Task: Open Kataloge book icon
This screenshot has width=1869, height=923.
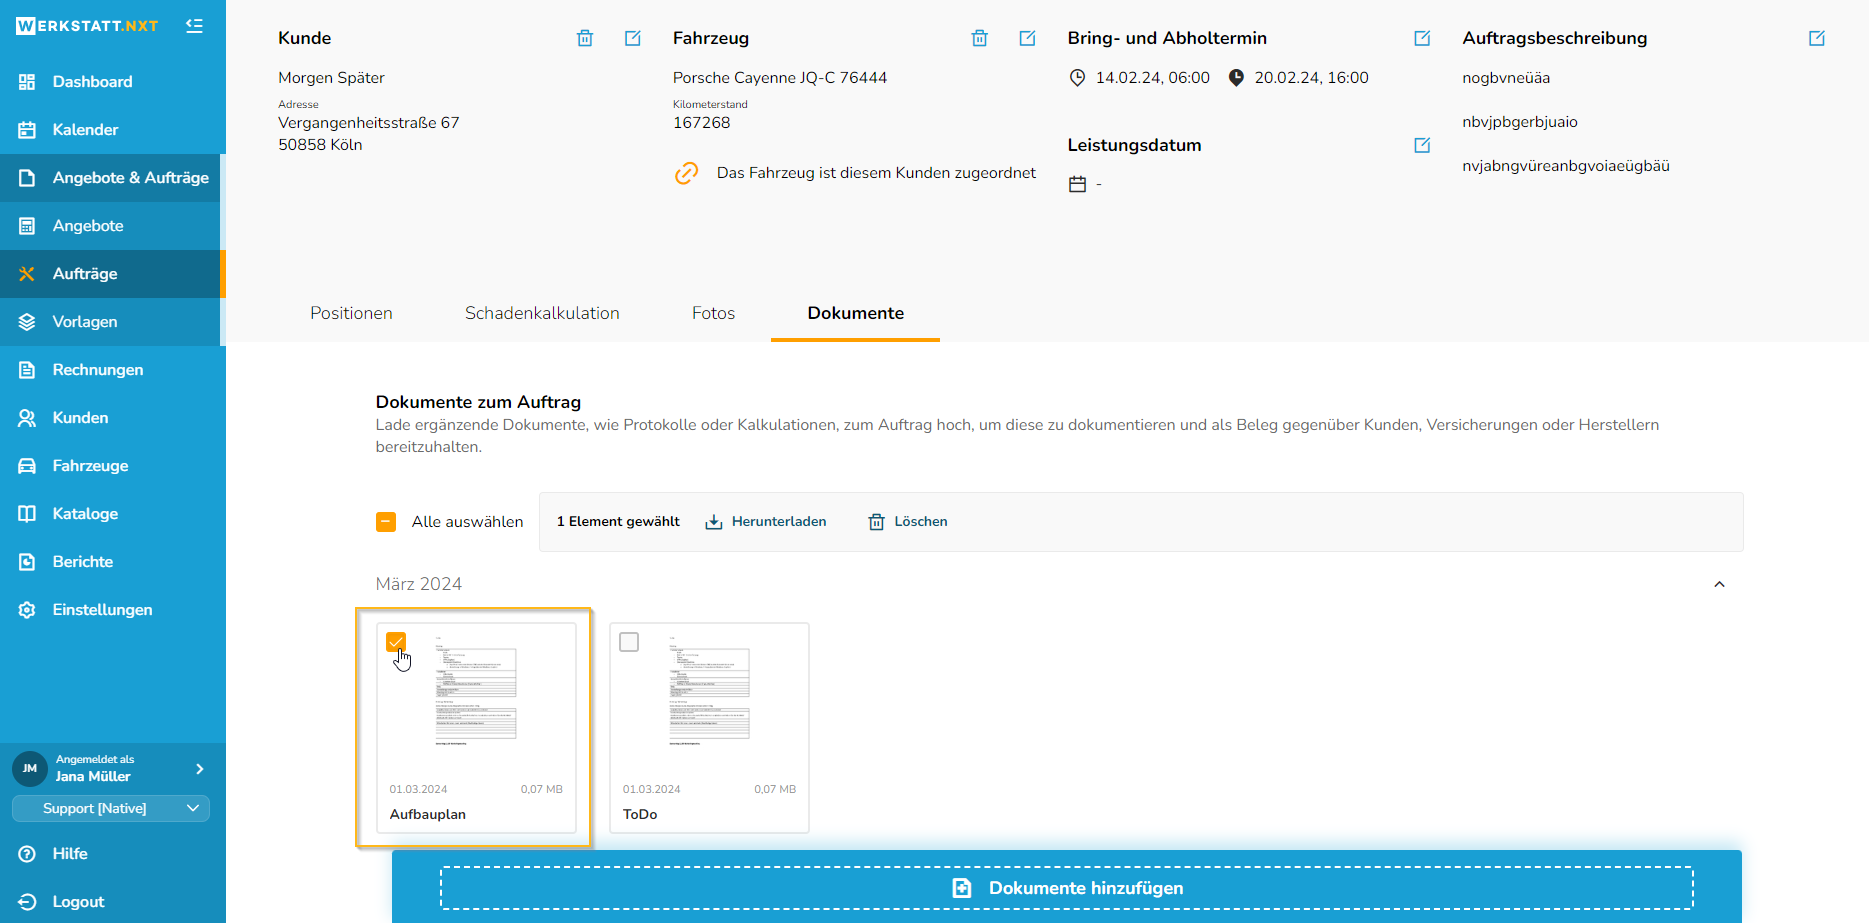Action: (27, 514)
